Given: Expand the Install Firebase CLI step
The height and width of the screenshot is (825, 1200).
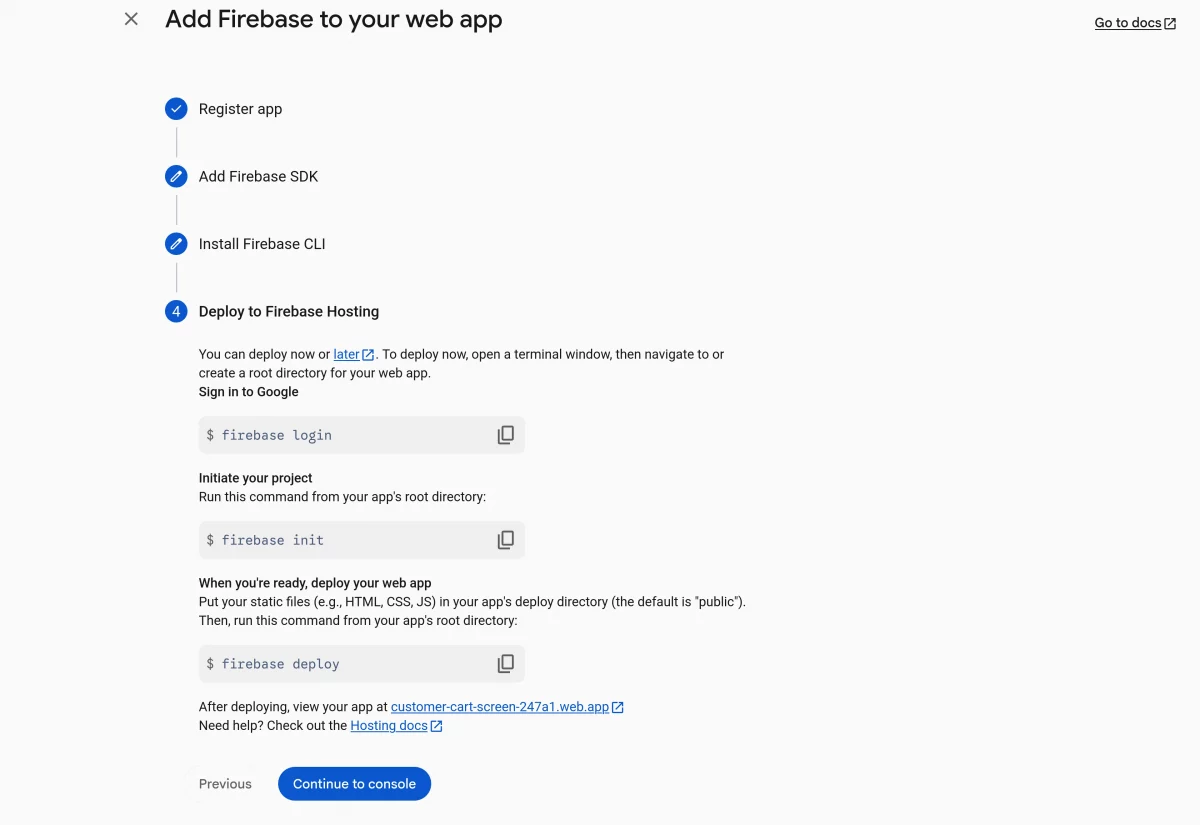Looking at the screenshot, I should tap(262, 244).
